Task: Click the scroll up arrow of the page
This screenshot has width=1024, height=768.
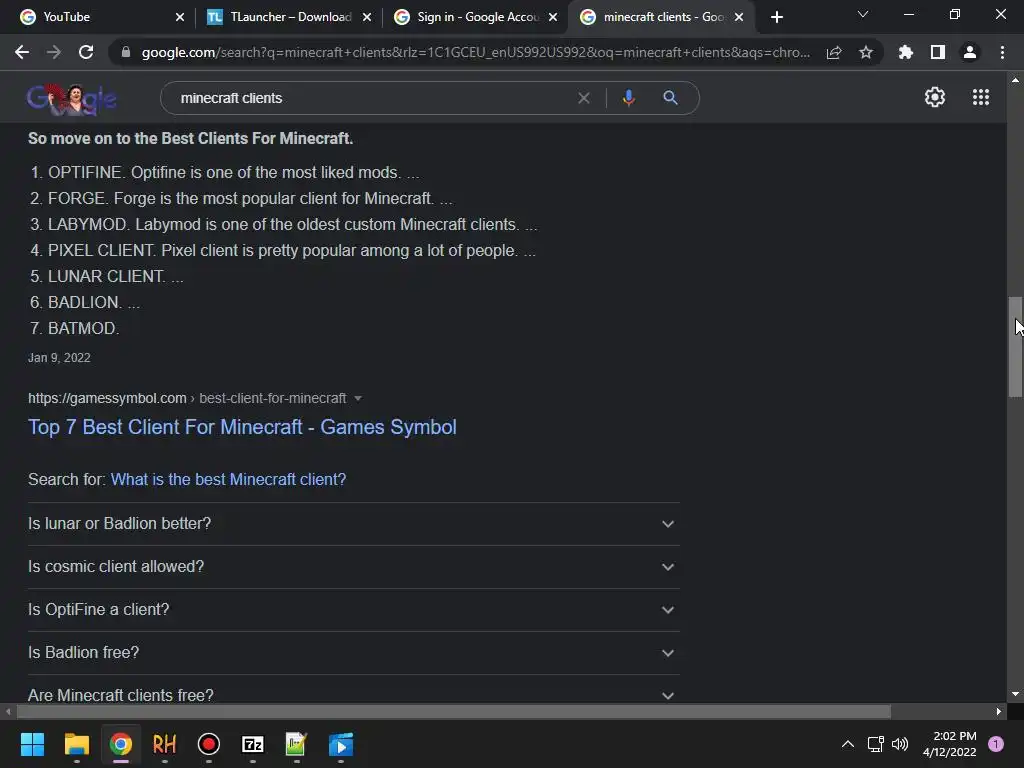Action: (x=1015, y=80)
